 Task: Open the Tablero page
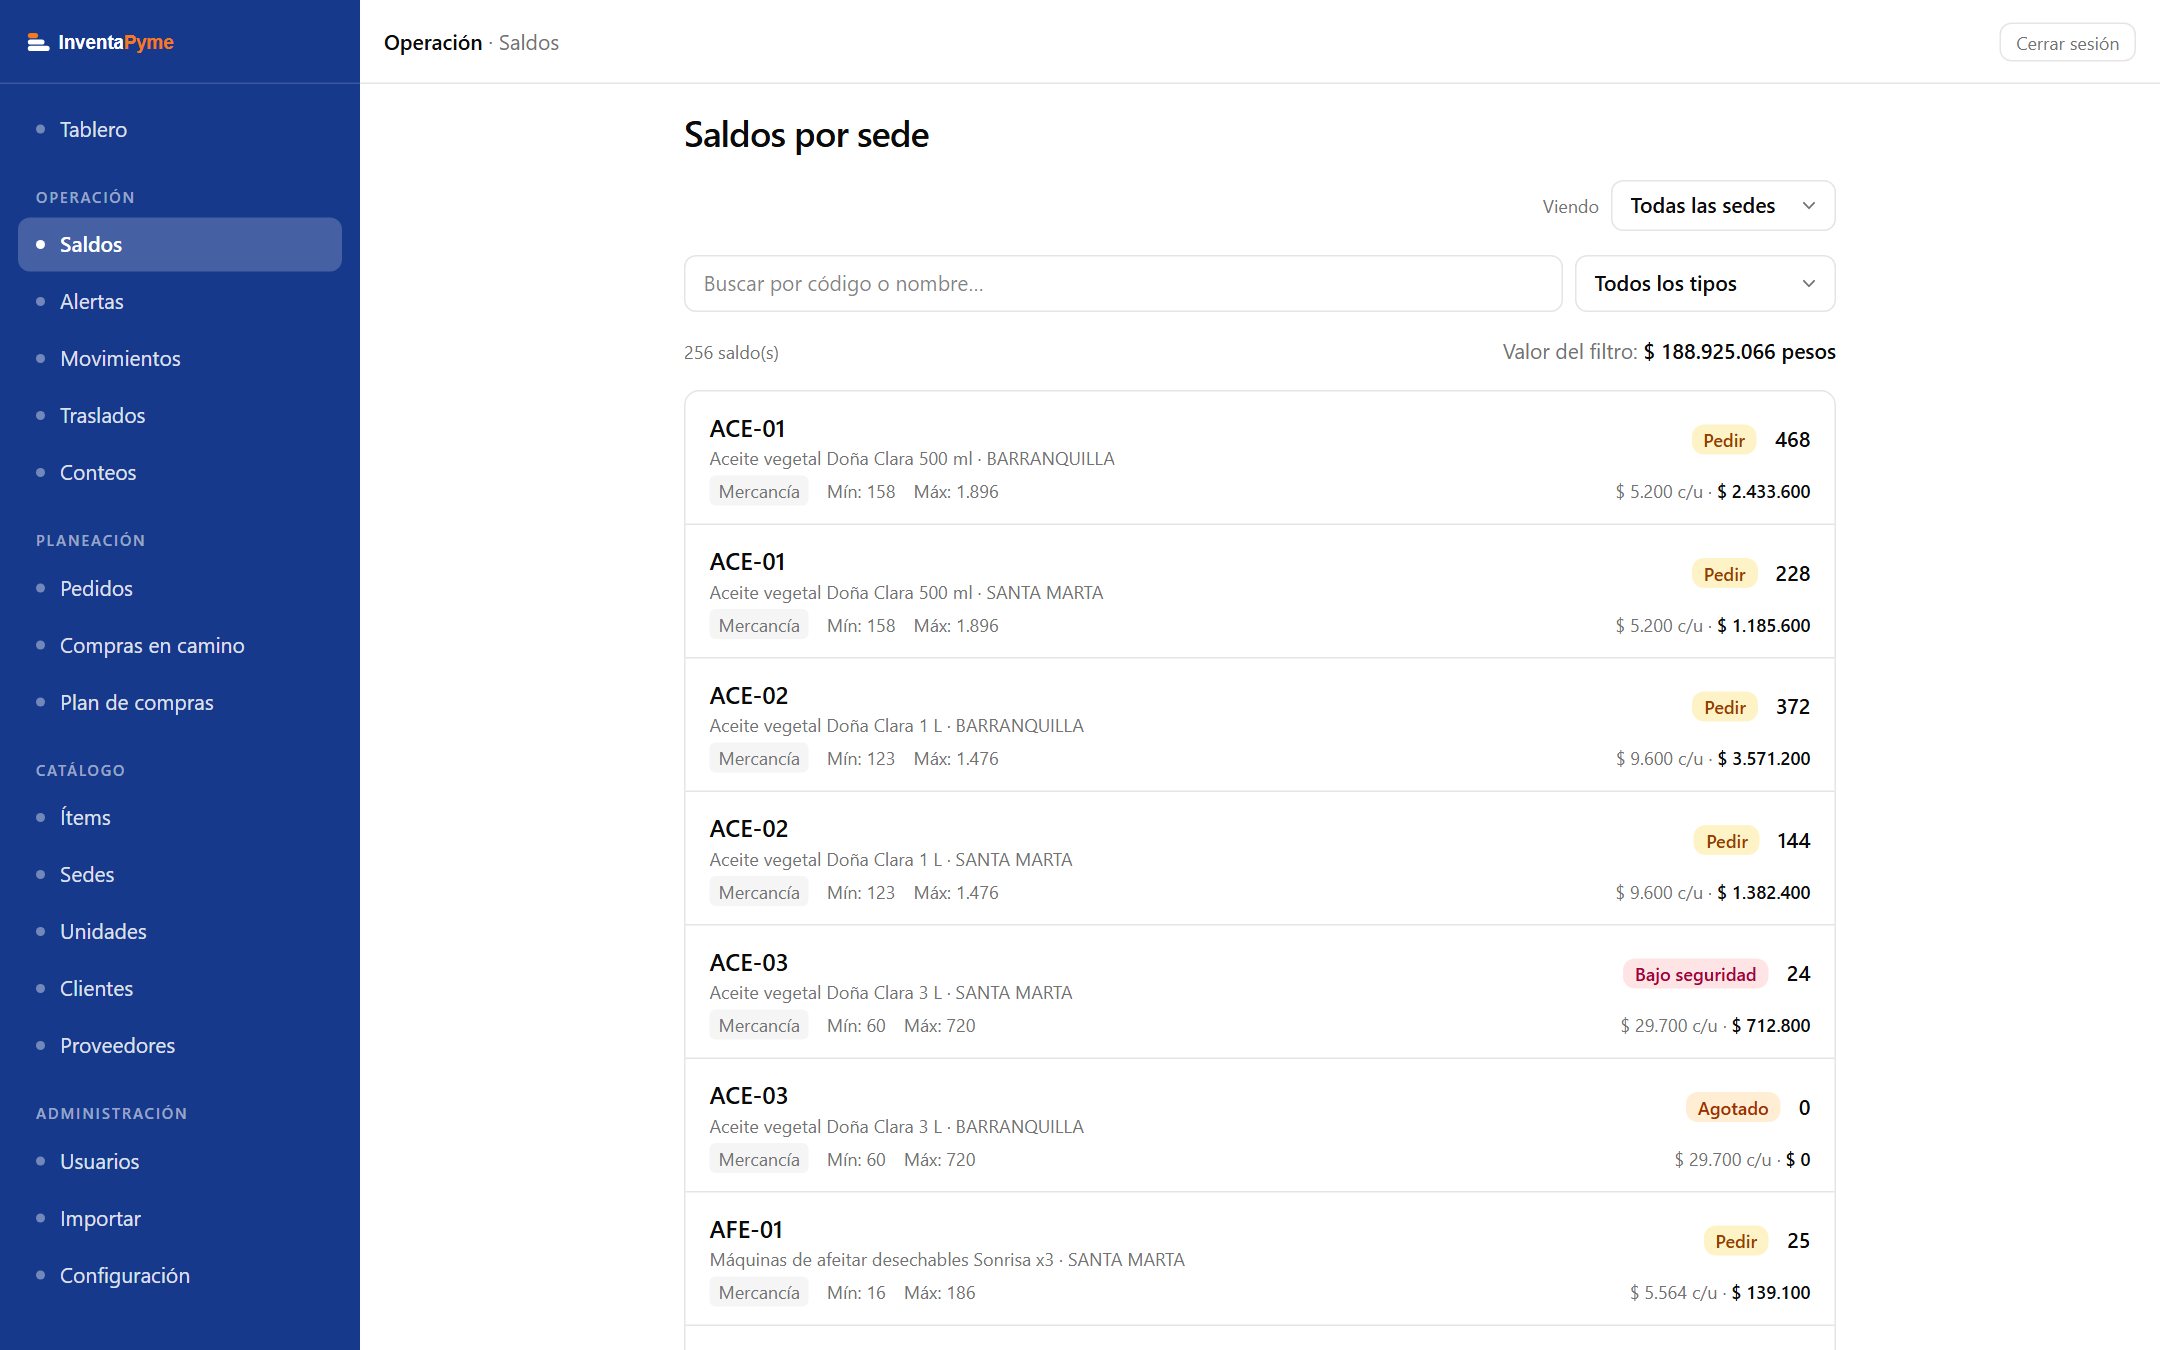point(180,130)
